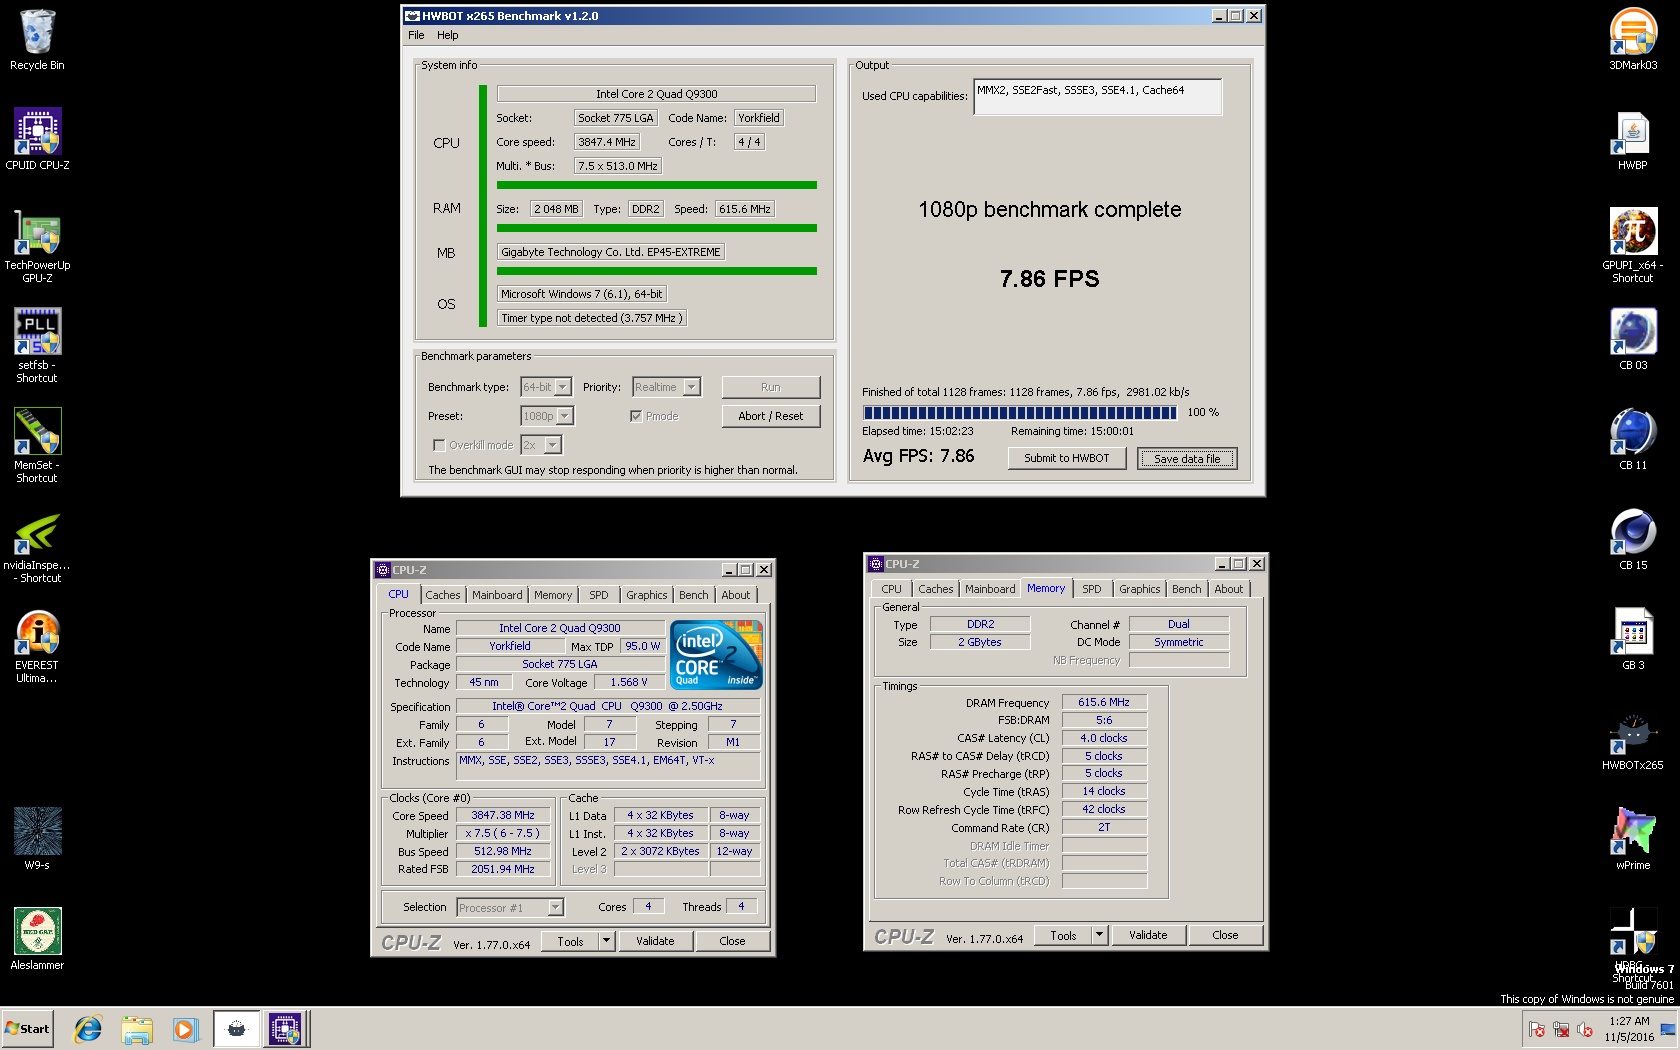This screenshot has height=1050, width=1680.
Task: Select the Memory tab in right CPU-Z
Action: [1046, 588]
